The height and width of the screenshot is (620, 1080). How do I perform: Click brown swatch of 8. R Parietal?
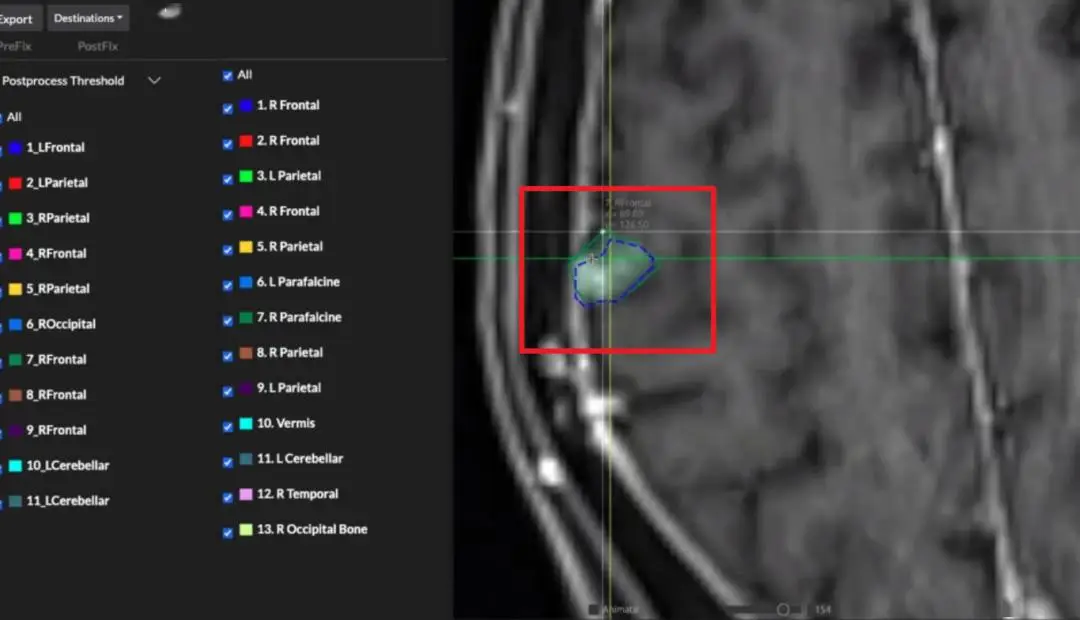coord(246,353)
